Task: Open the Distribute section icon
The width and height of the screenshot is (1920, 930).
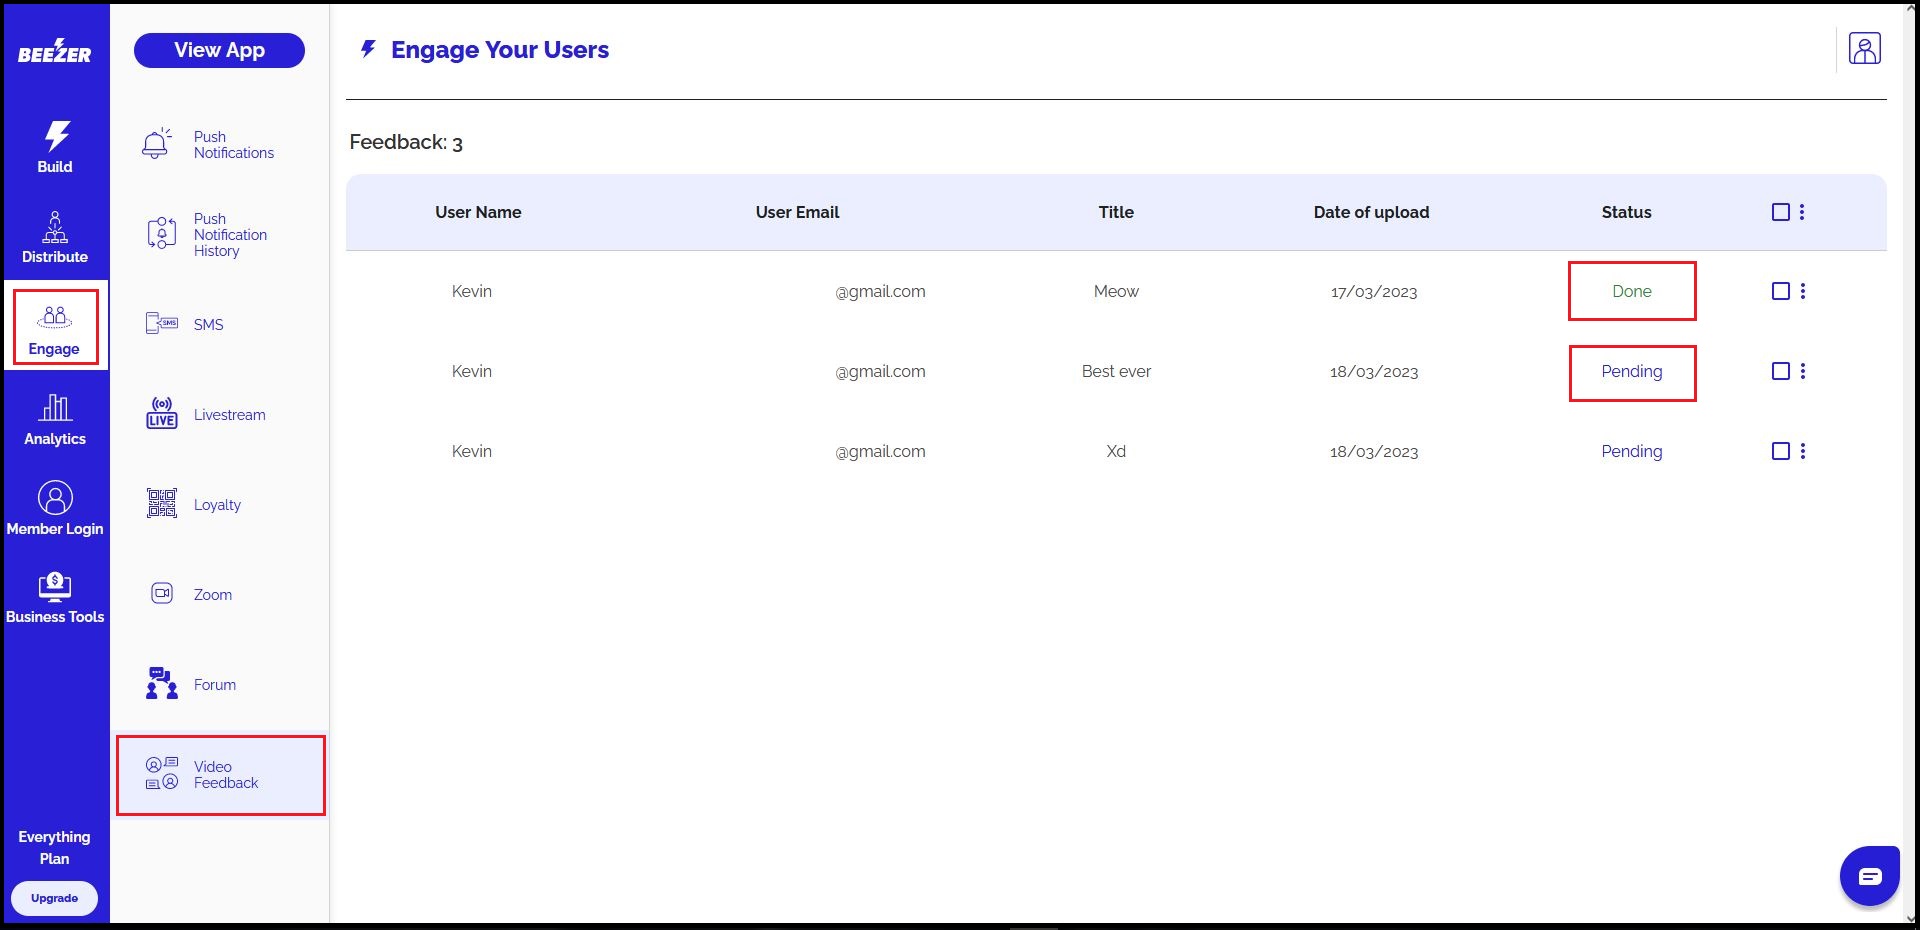Action: coord(55,227)
